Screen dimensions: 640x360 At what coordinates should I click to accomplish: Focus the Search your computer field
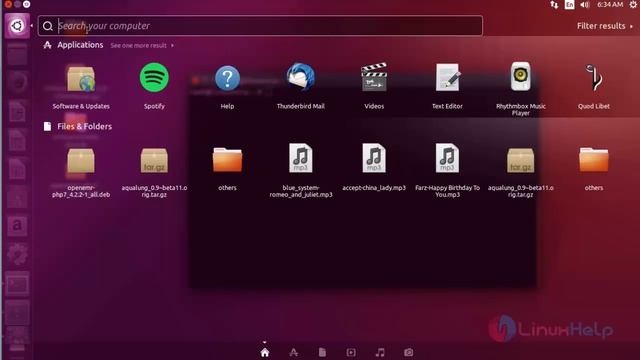pos(260,26)
